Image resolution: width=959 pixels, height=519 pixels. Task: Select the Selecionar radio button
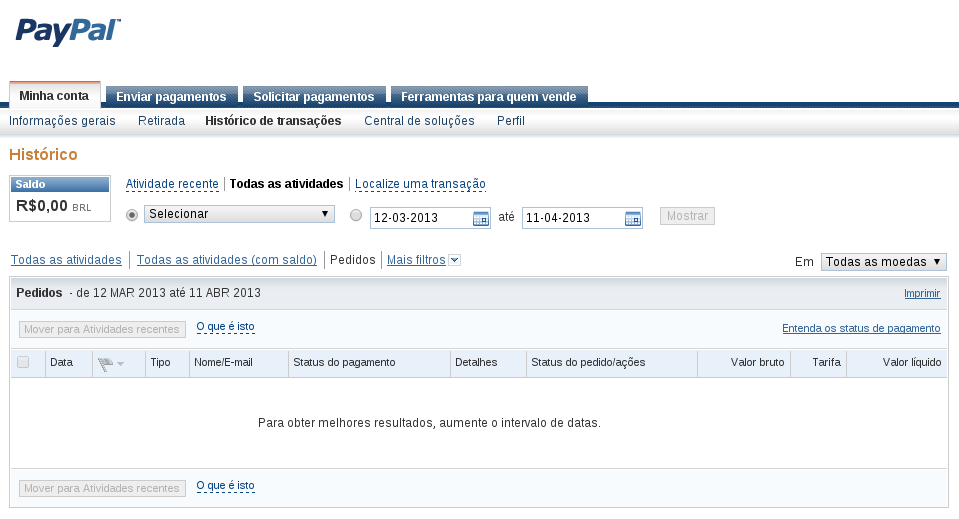[131, 215]
